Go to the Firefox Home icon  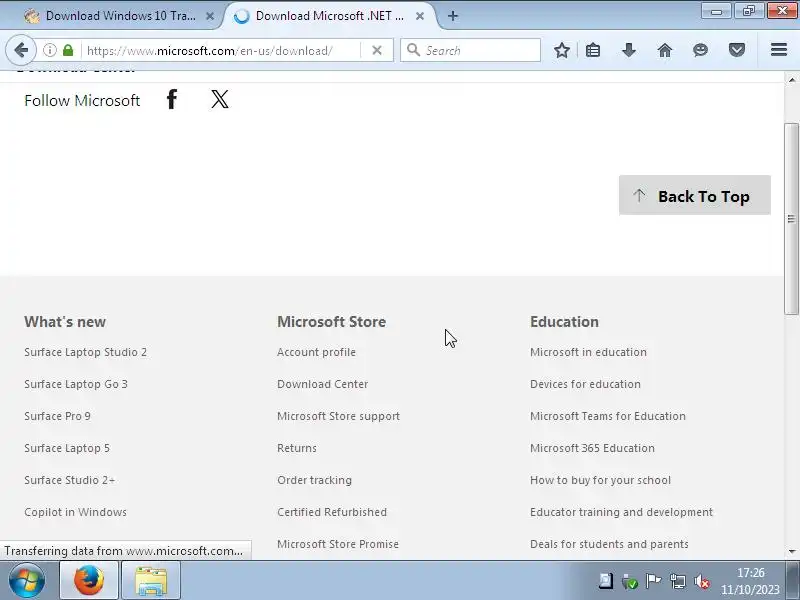[x=665, y=50]
